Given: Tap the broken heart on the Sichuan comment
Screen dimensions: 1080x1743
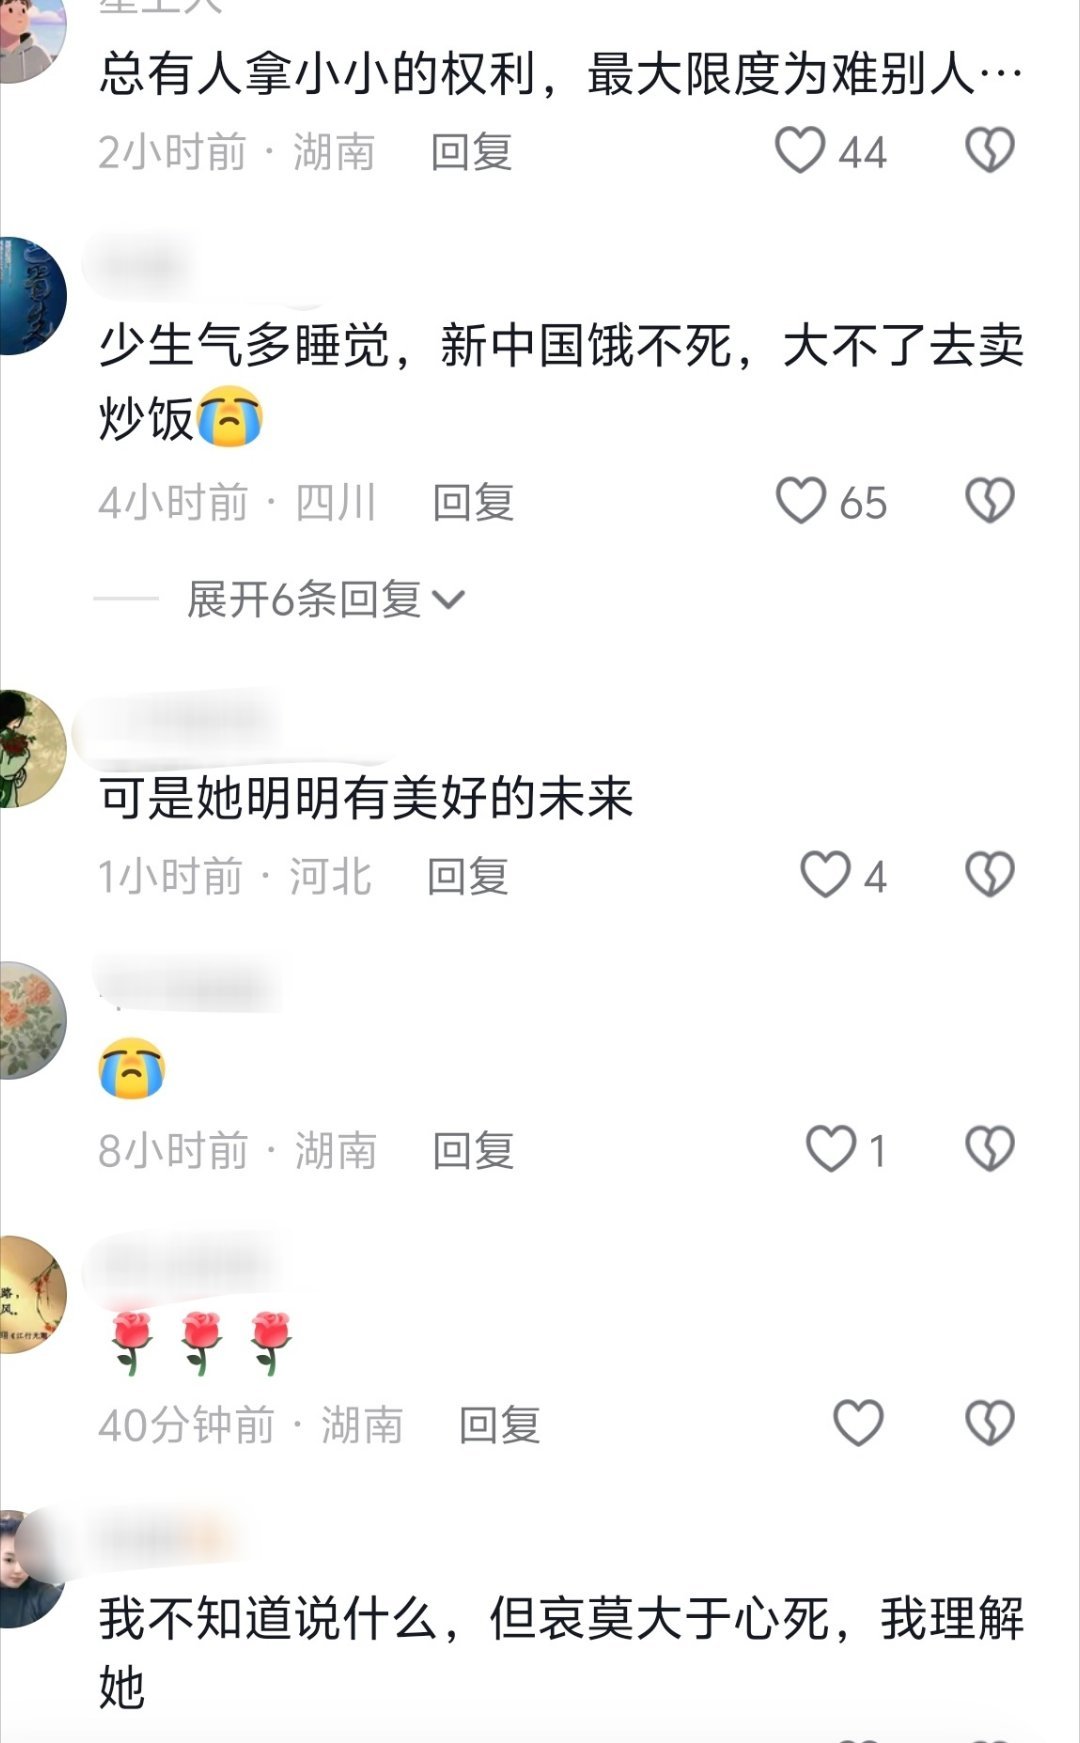Looking at the screenshot, I should point(990,501).
